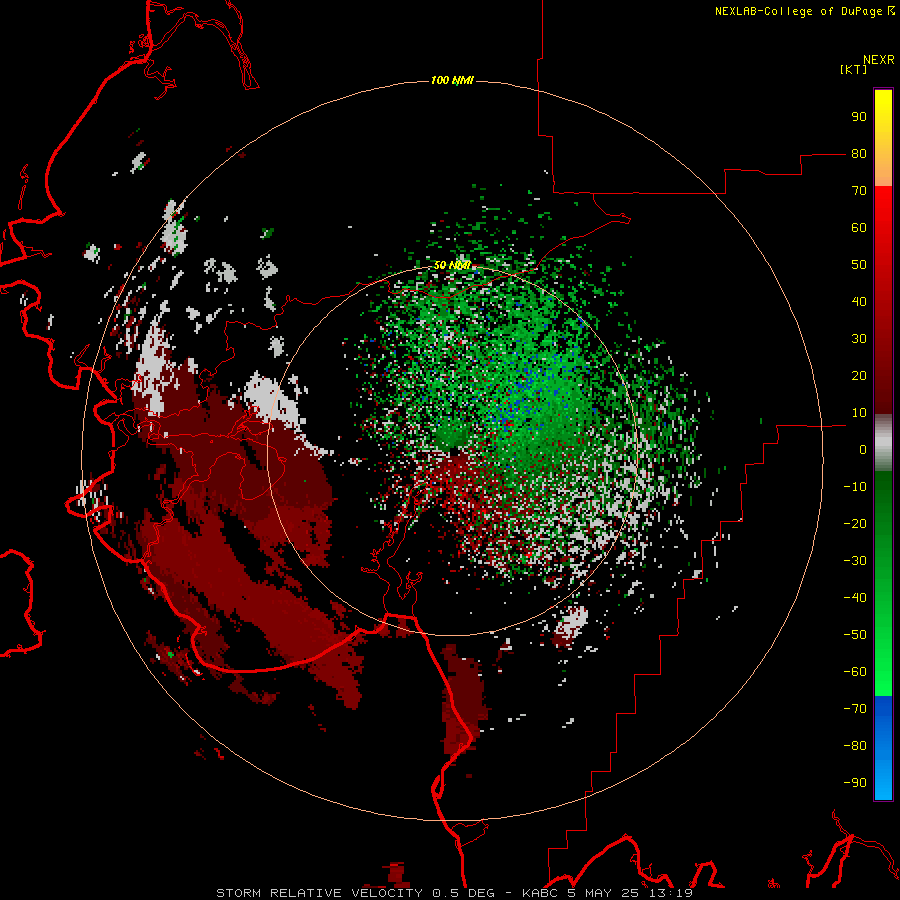This screenshot has height=900, width=900.
Task: Click the Storm Relative Velocity caption text
Action: [x=454, y=893]
